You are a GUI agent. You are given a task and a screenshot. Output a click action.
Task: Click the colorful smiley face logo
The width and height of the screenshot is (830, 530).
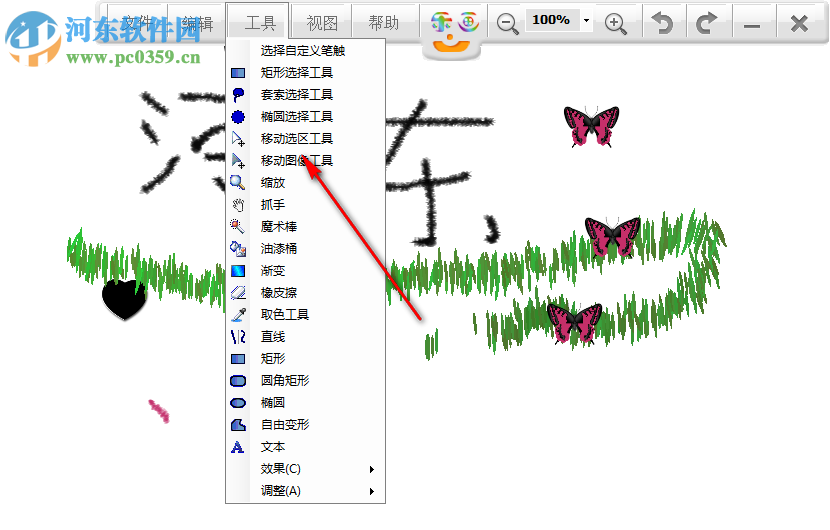(453, 31)
